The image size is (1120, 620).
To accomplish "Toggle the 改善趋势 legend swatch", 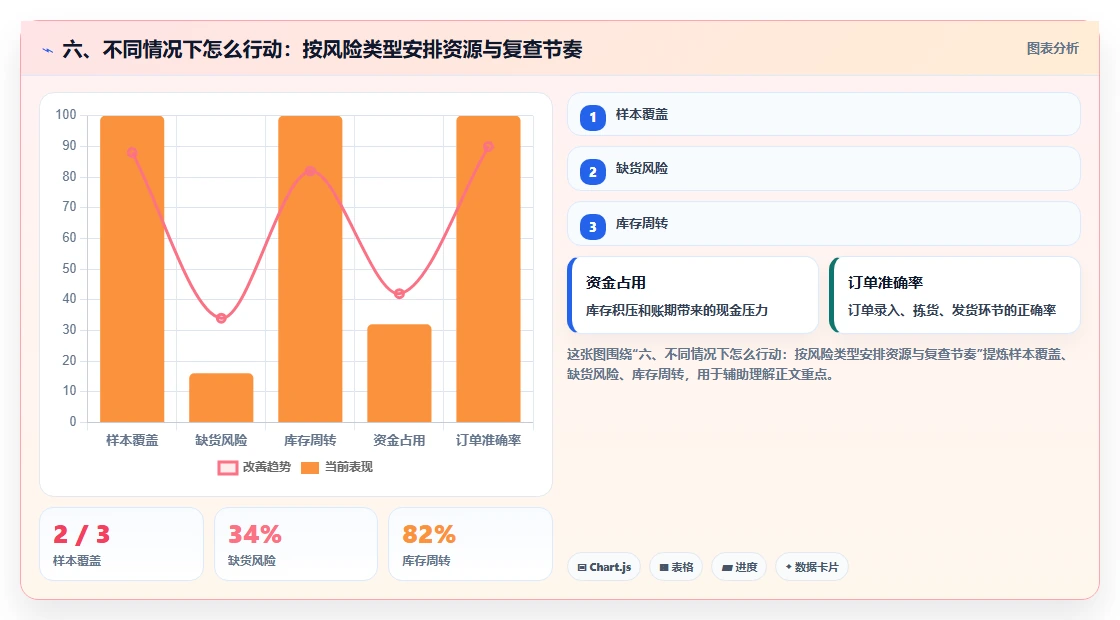I will pyautogui.click(x=228, y=468).
